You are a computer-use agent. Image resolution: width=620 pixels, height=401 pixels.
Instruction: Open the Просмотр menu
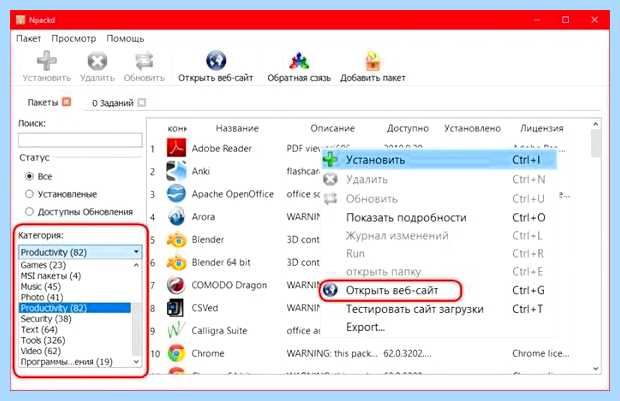point(74,39)
